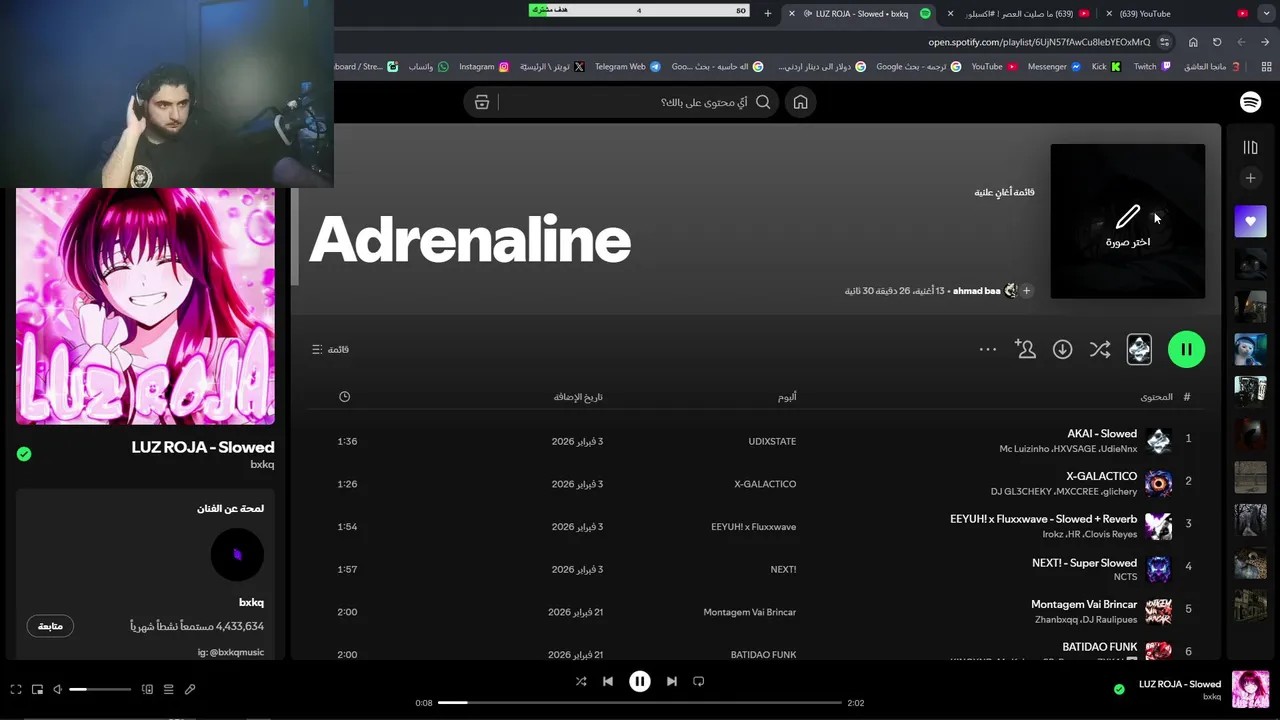The image size is (1280, 720).
Task: Pause song in bottom player bar
Action: (x=640, y=681)
